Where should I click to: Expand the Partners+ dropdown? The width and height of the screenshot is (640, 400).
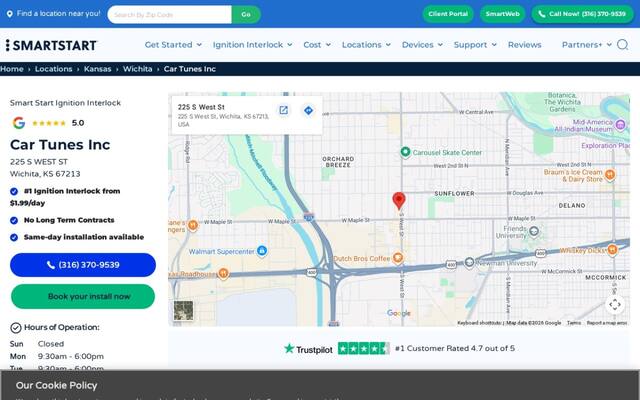tap(587, 45)
